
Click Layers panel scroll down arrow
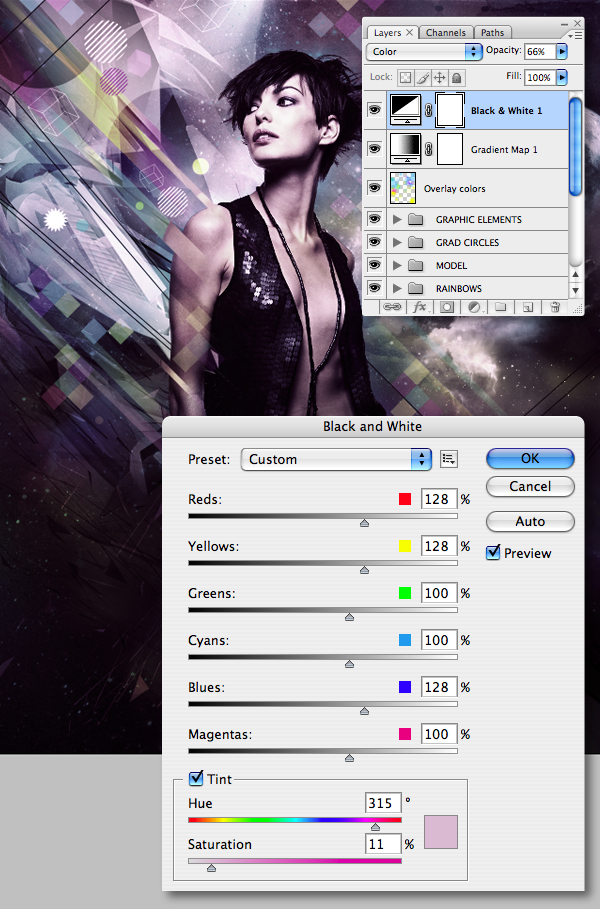point(575,290)
